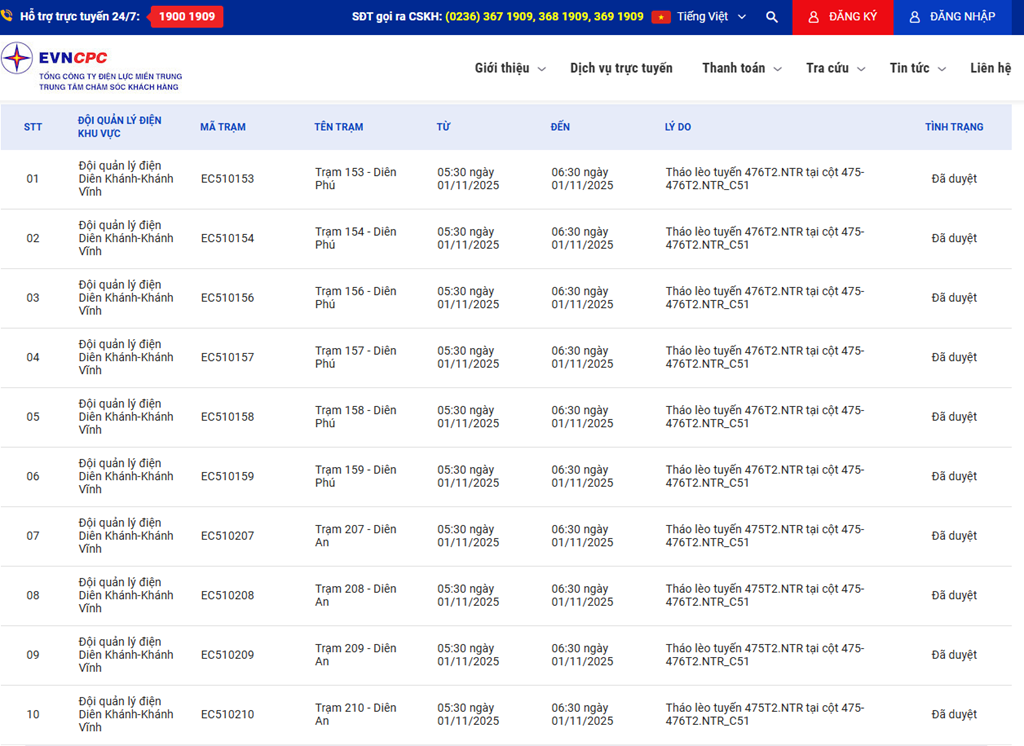Click the TÌNH TRẠNG column header
The image size is (1024, 746).
(x=953, y=127)
